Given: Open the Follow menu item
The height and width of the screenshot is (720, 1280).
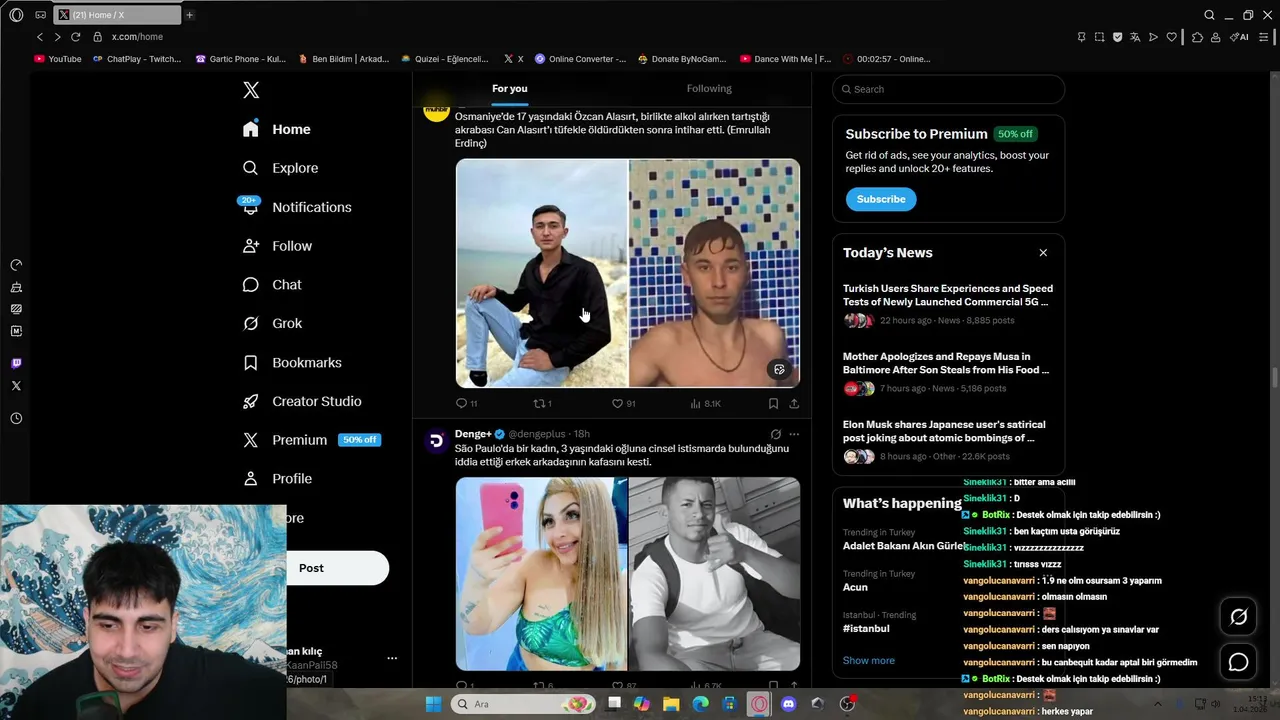Looking at the screenshot, I should tap(277, 246).
